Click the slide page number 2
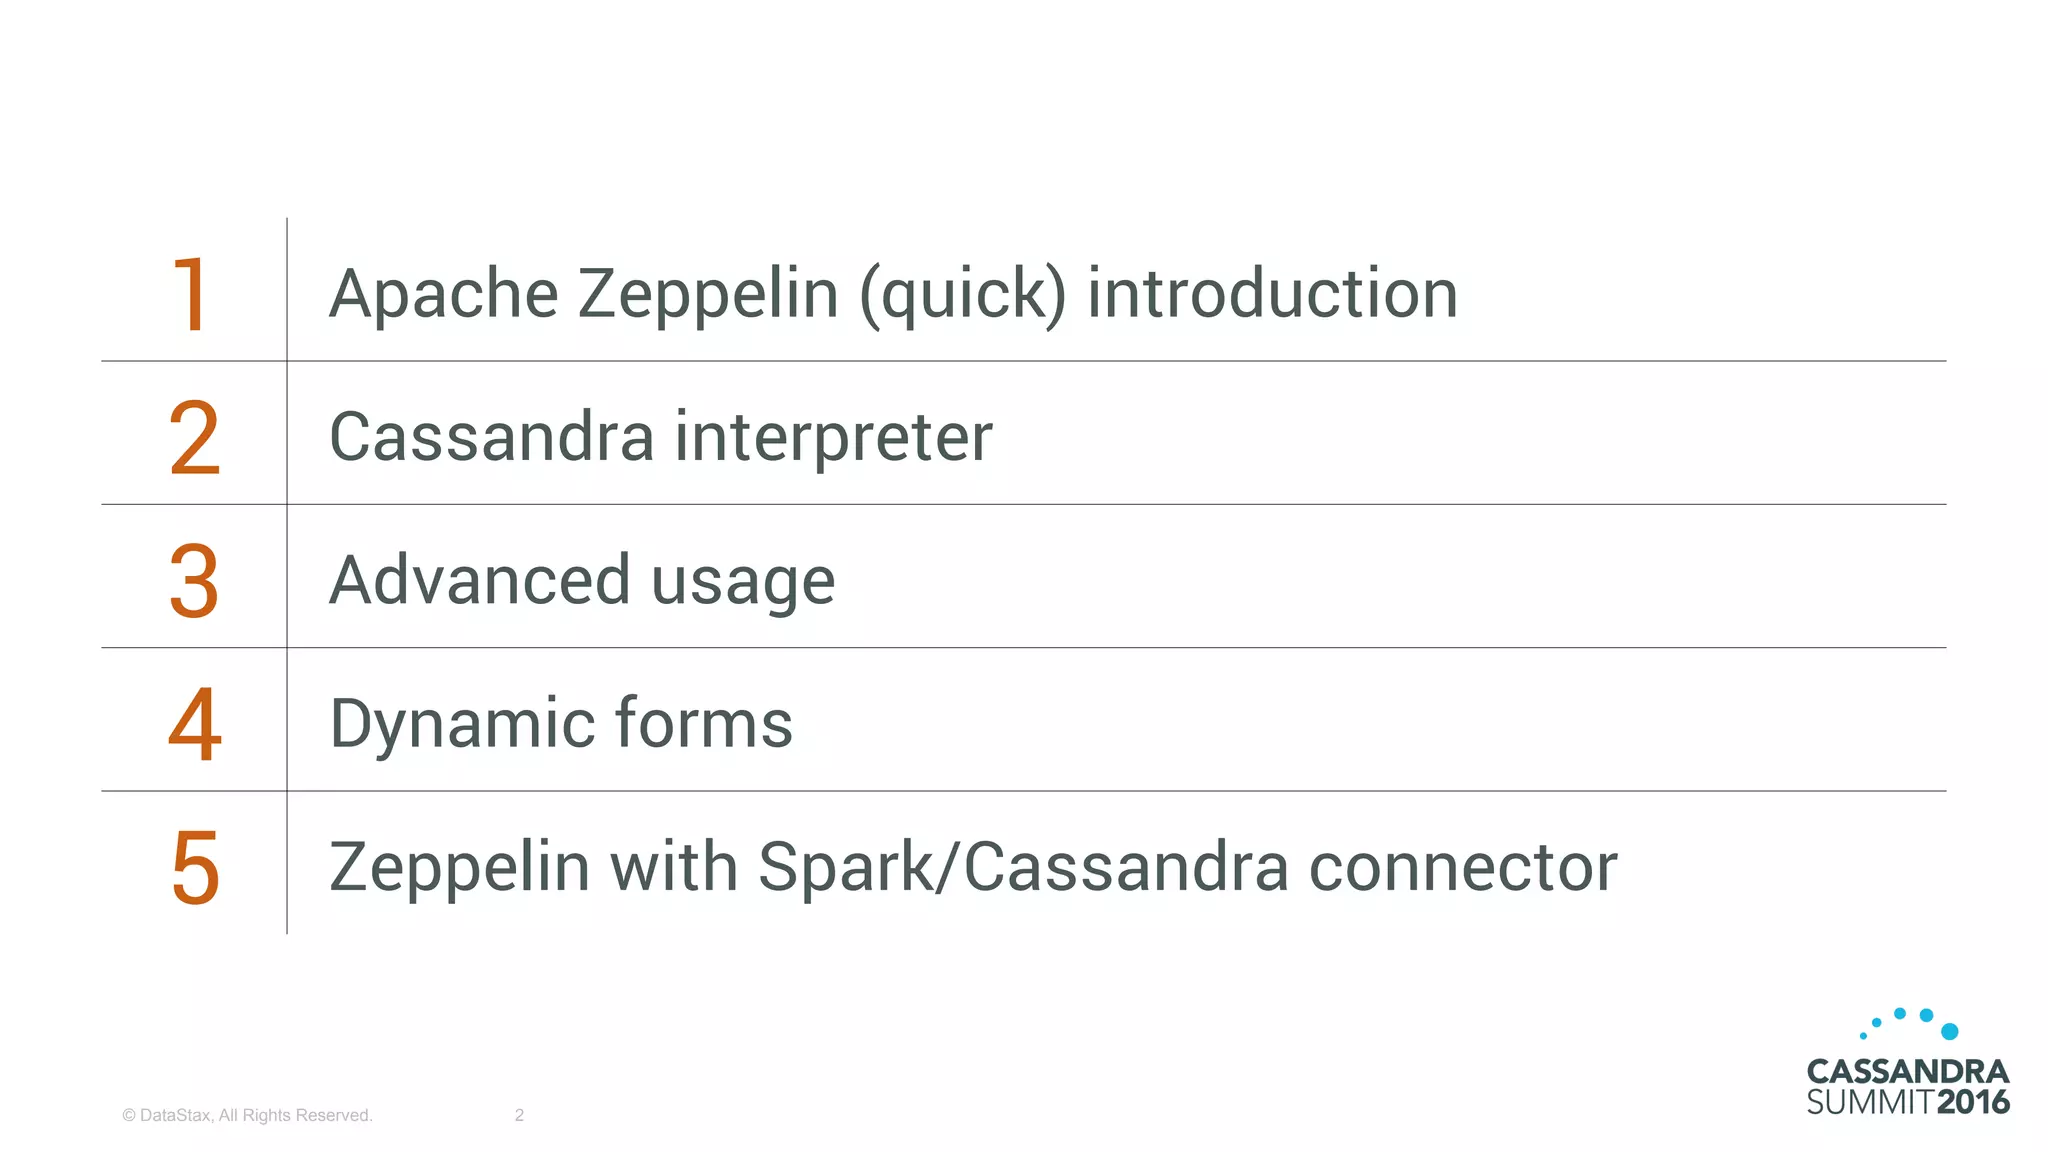This screenshot has width=2048, height=1152. 519,1115
